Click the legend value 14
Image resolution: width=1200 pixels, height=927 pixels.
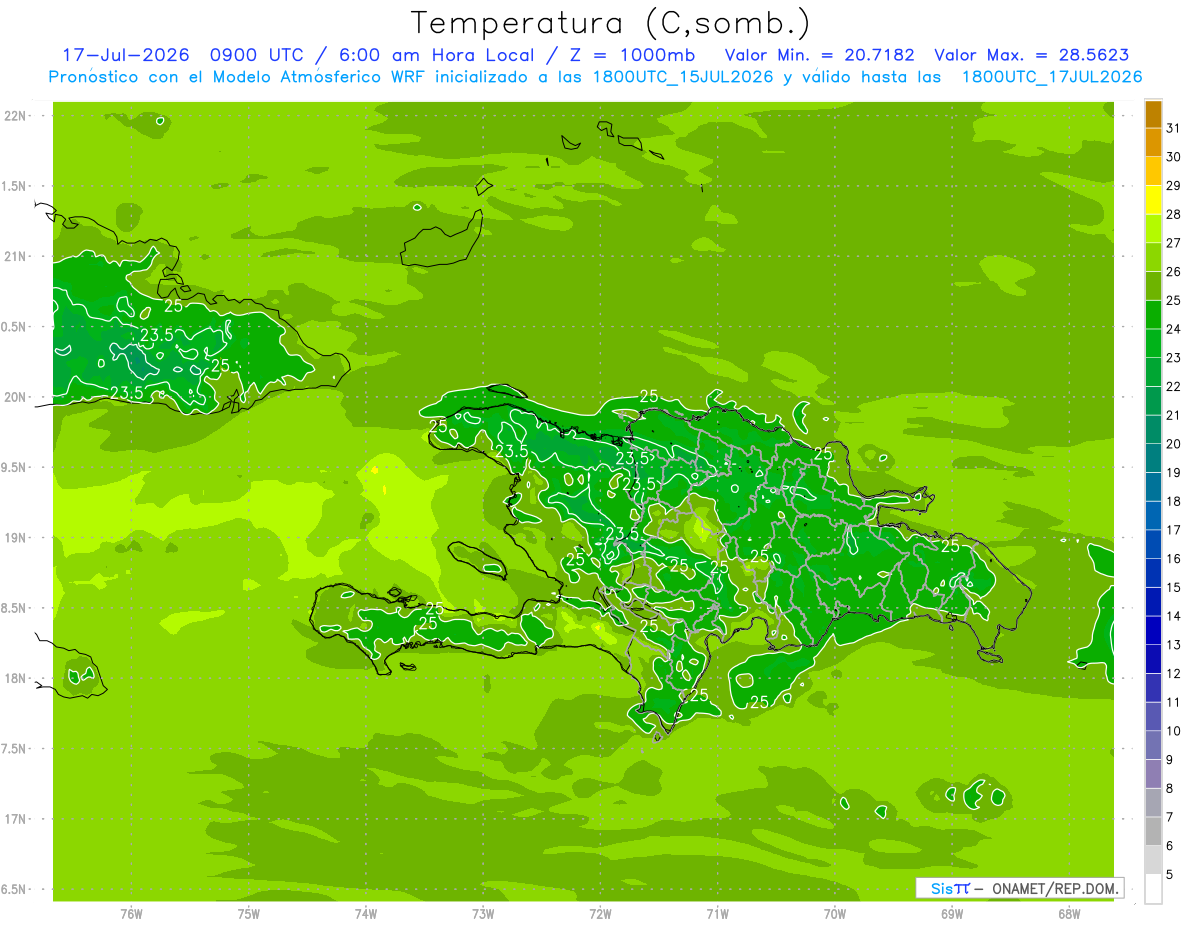pos(1174,616)
